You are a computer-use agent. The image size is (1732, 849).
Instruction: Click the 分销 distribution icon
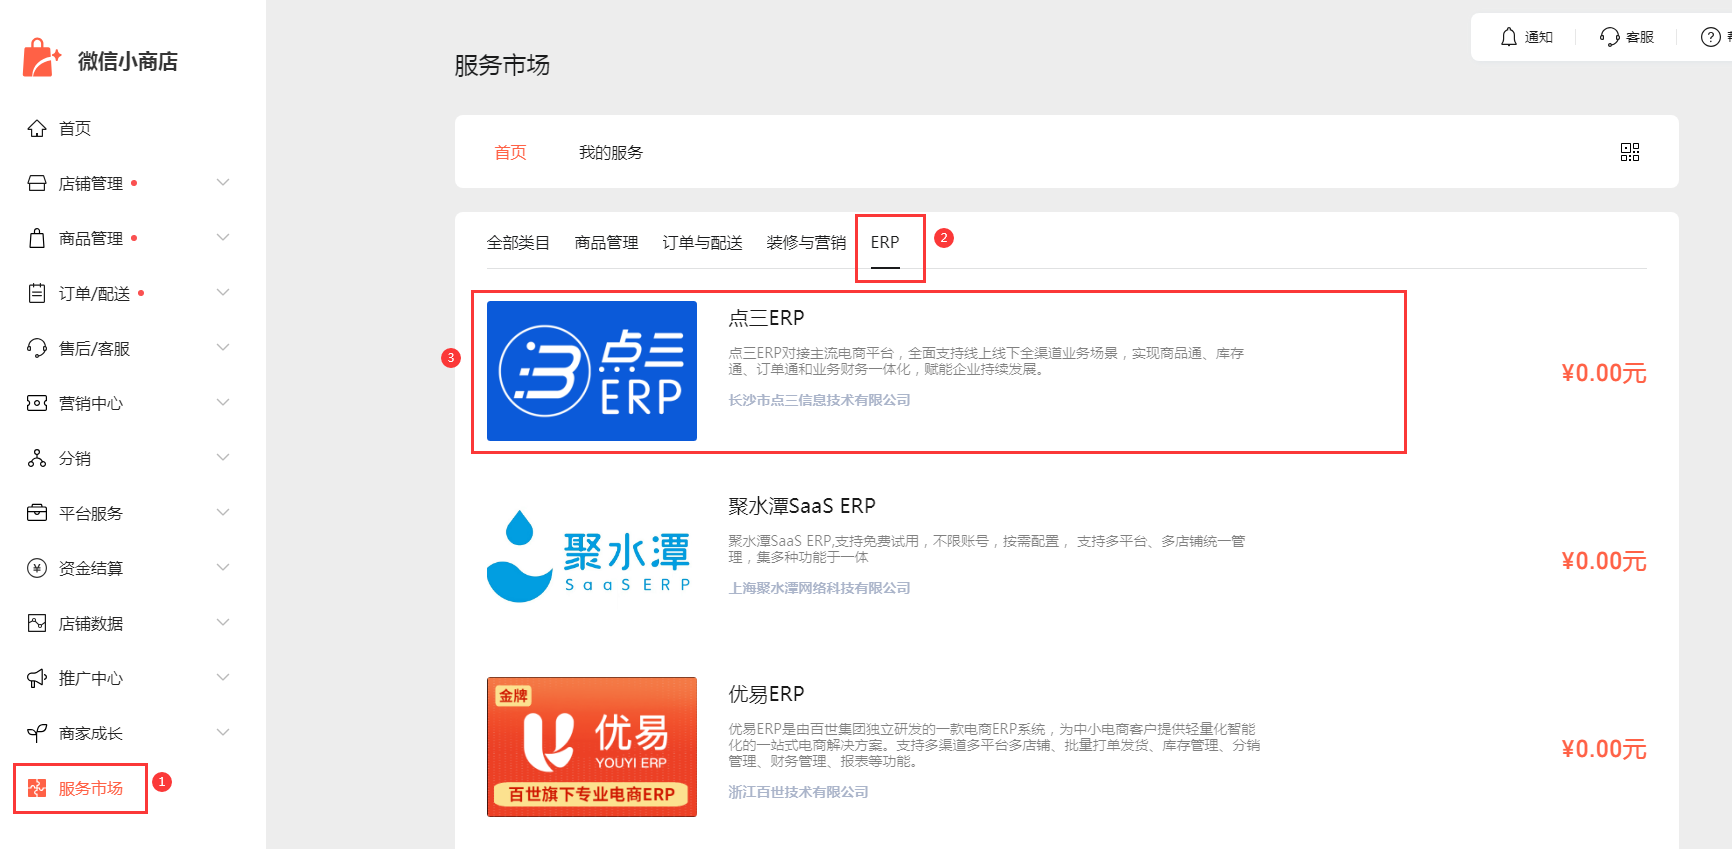pos(37,458)
